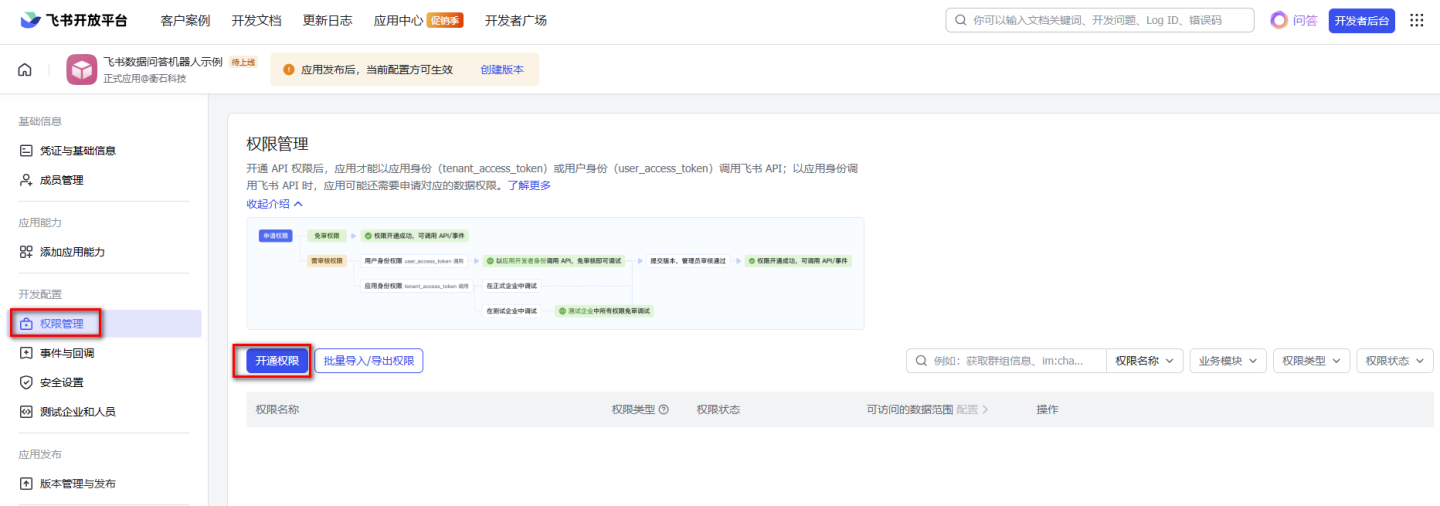Open 应用中心 in top navigation

398,20
